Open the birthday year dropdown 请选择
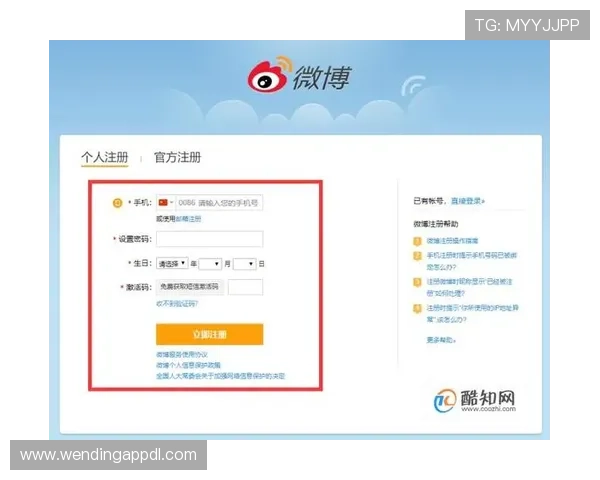 [172, 263]
